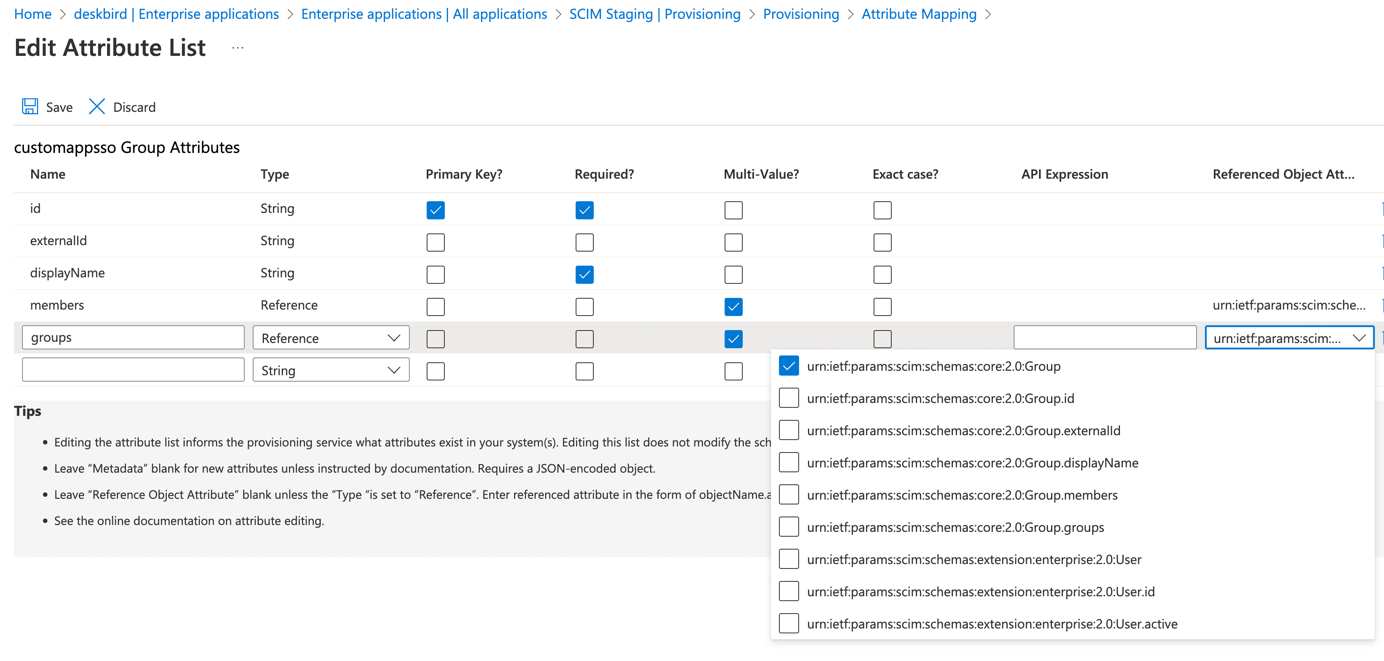Select the enterprise:2.0:User.active option checkbox
The image size is (1384, 661).
point(789,624)
